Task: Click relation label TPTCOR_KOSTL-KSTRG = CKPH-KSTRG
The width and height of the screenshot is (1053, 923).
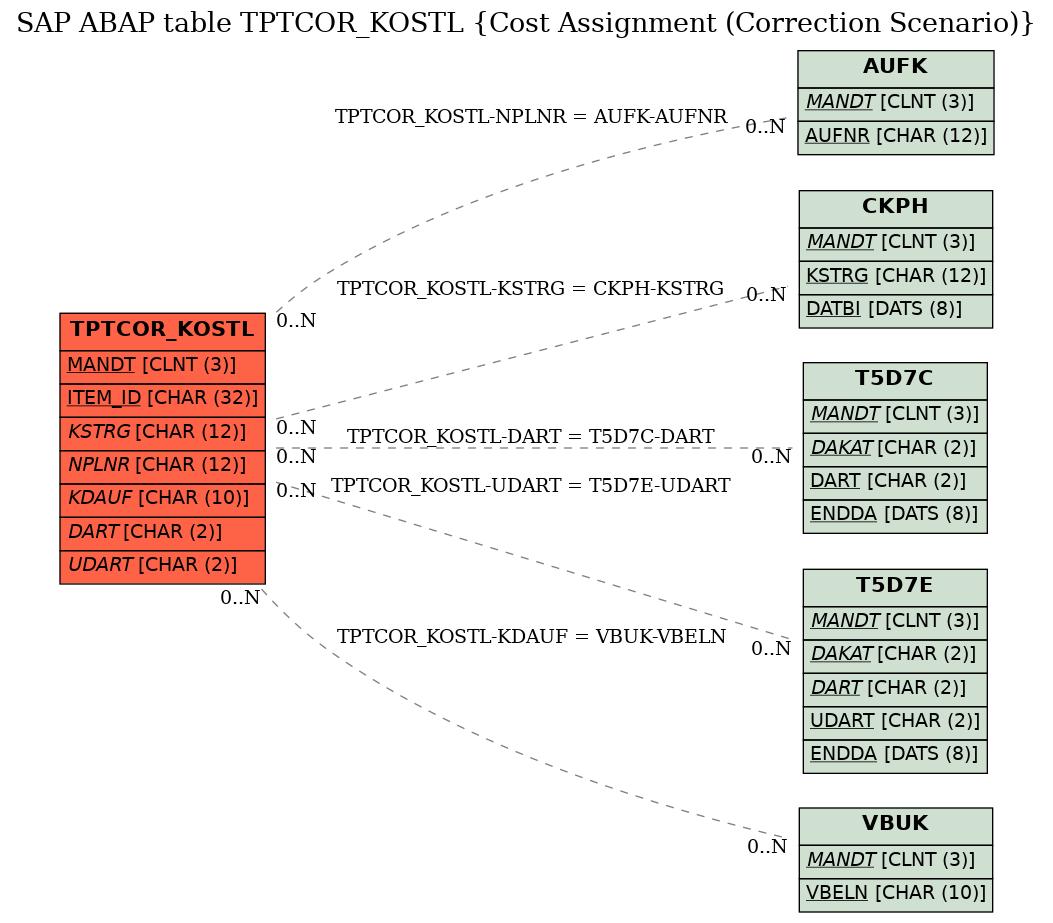Action: click(x=530, y=289)
